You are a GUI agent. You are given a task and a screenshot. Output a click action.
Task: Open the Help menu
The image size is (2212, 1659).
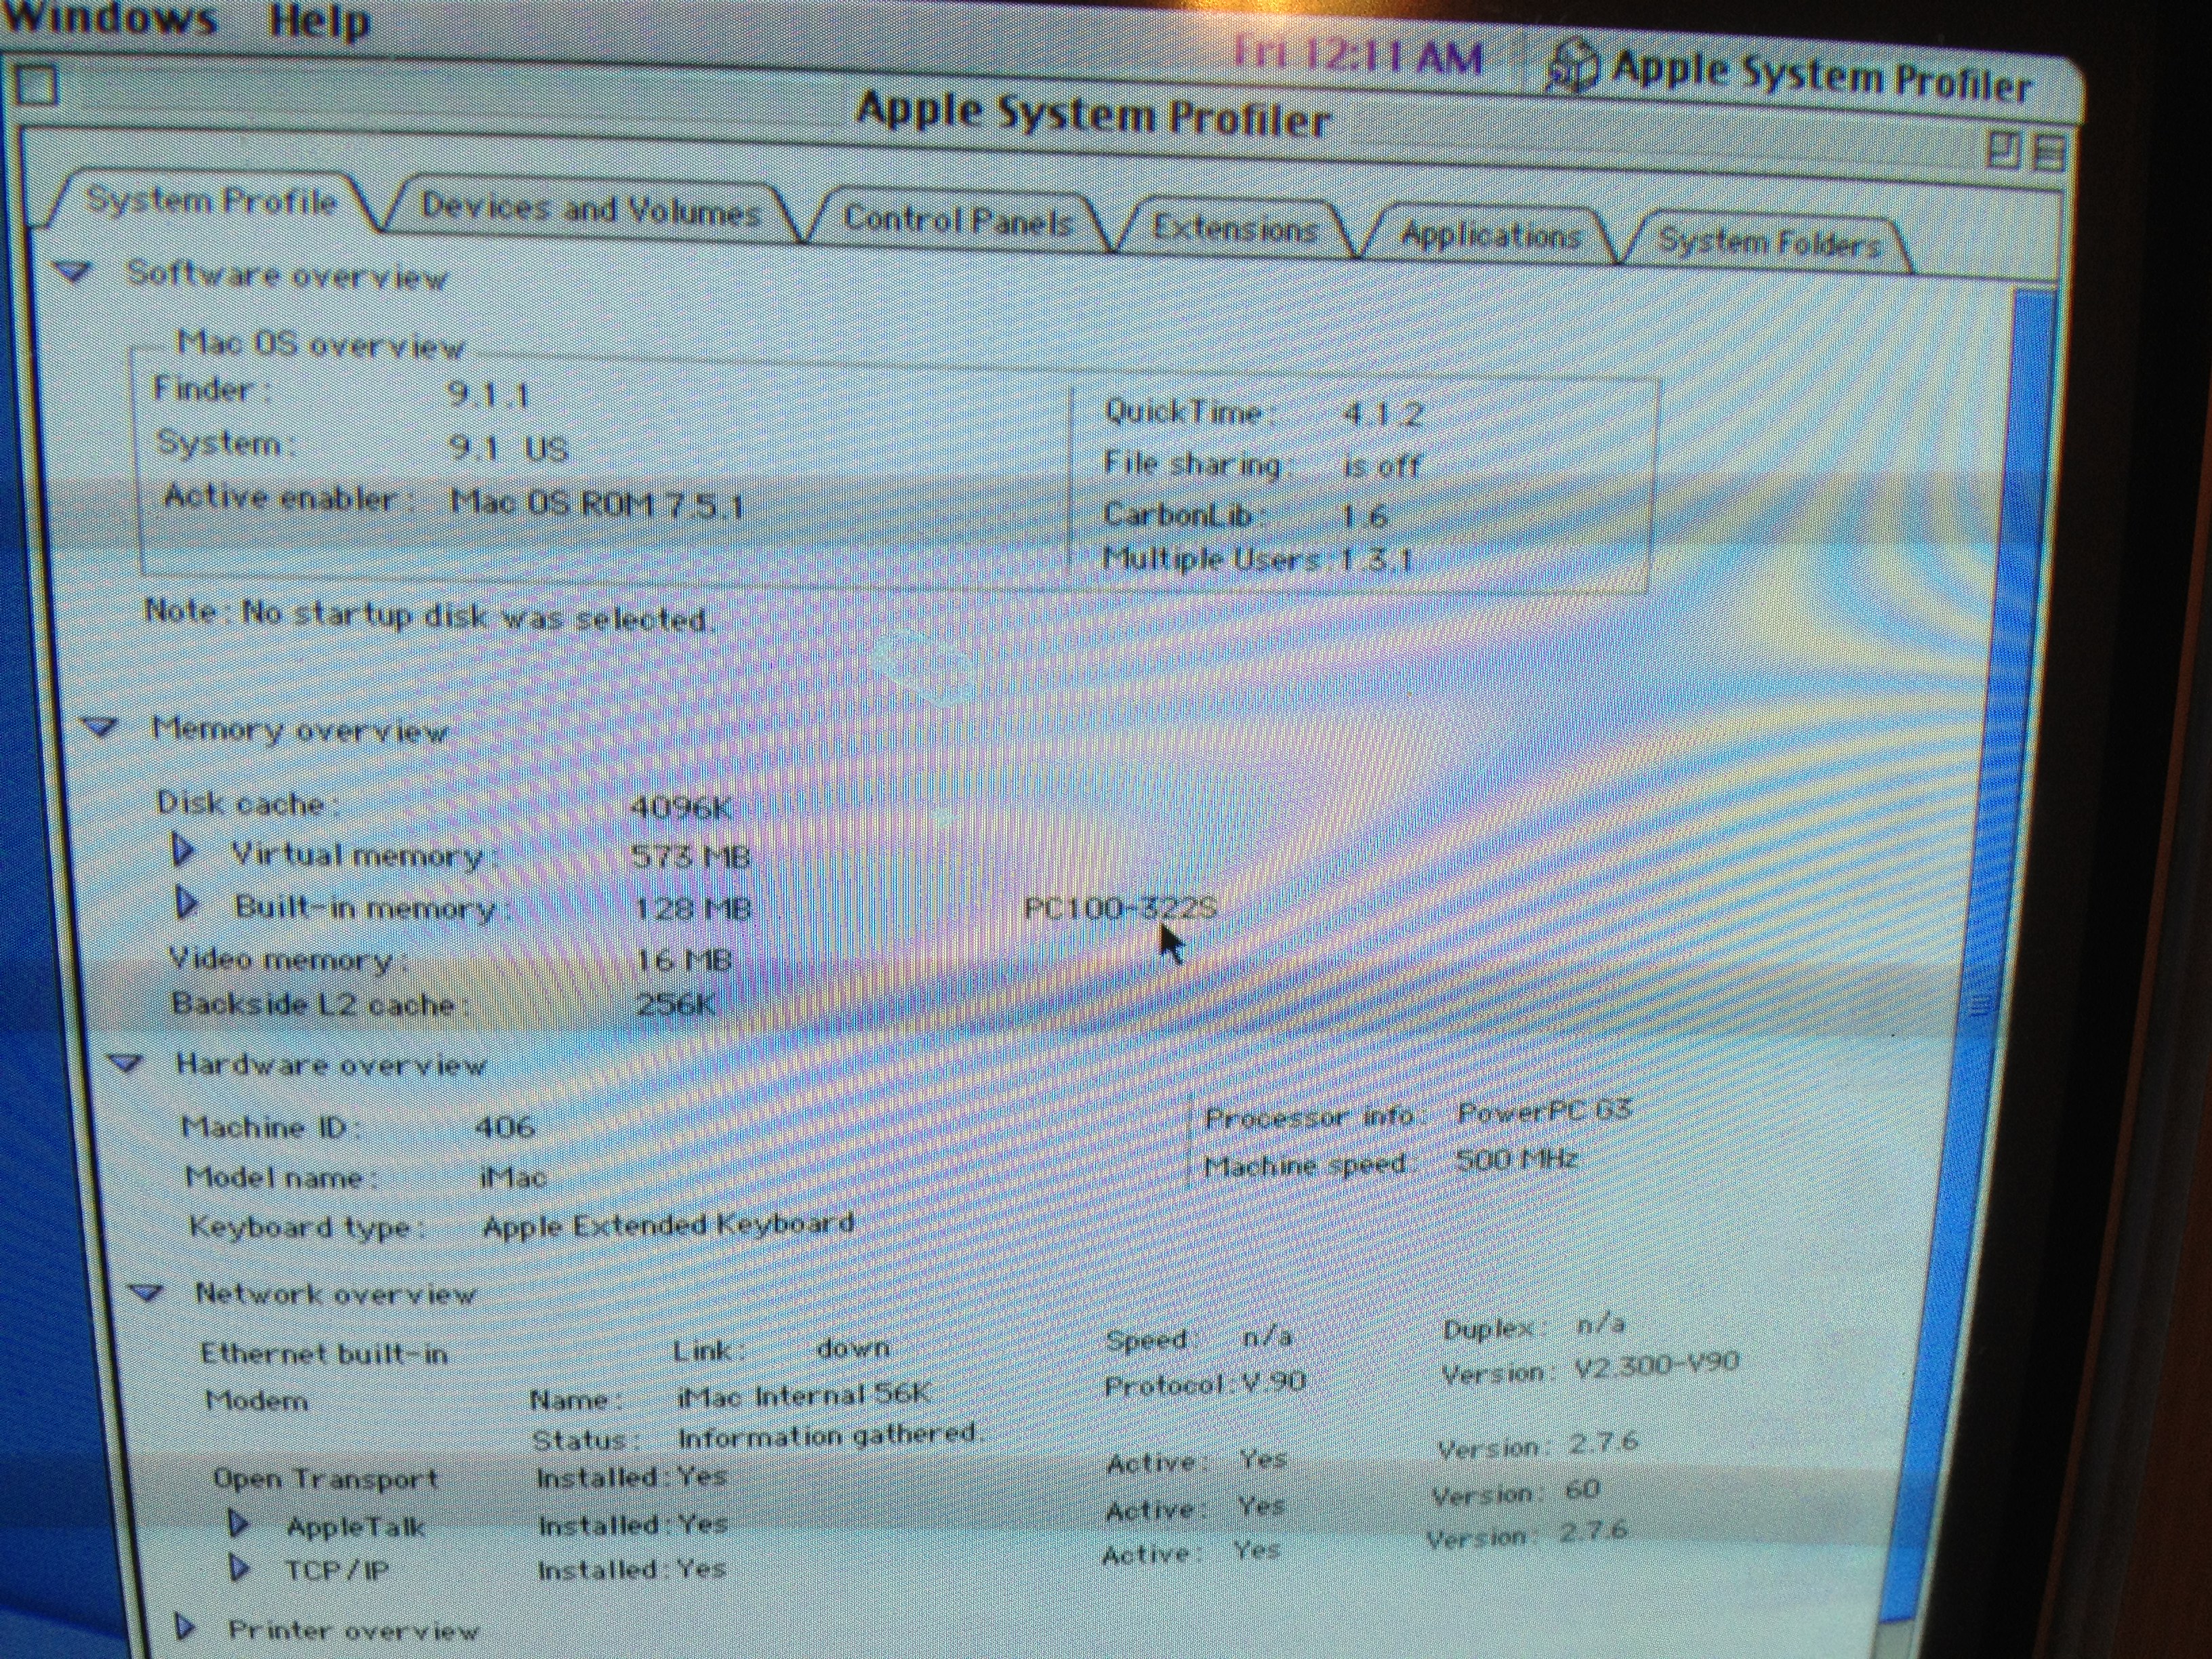coord(320,20)
